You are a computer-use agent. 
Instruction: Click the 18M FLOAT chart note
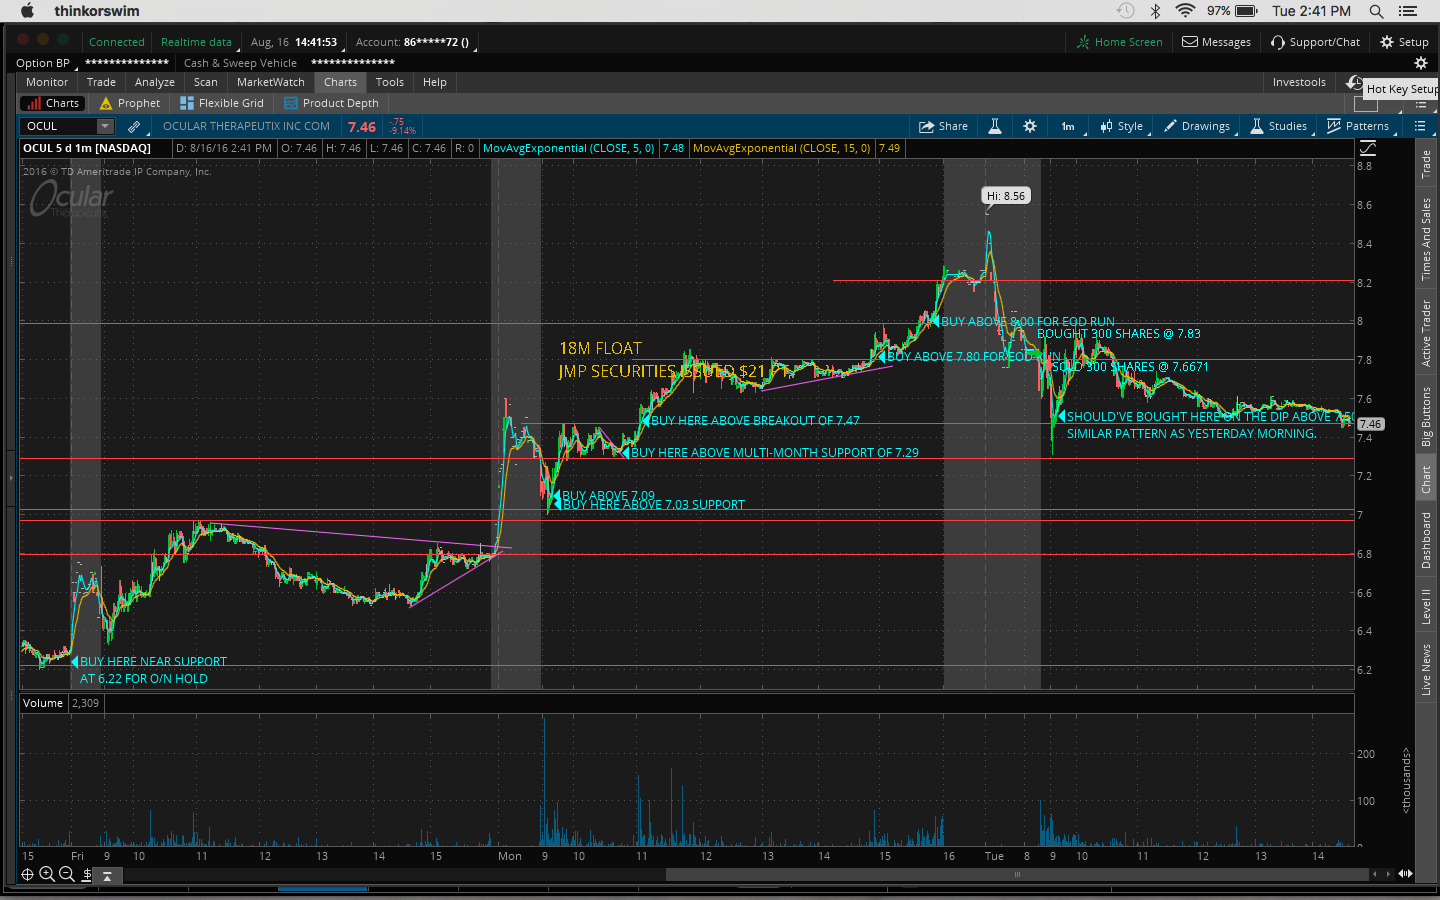pyautogui.click(x=600, y=348)
